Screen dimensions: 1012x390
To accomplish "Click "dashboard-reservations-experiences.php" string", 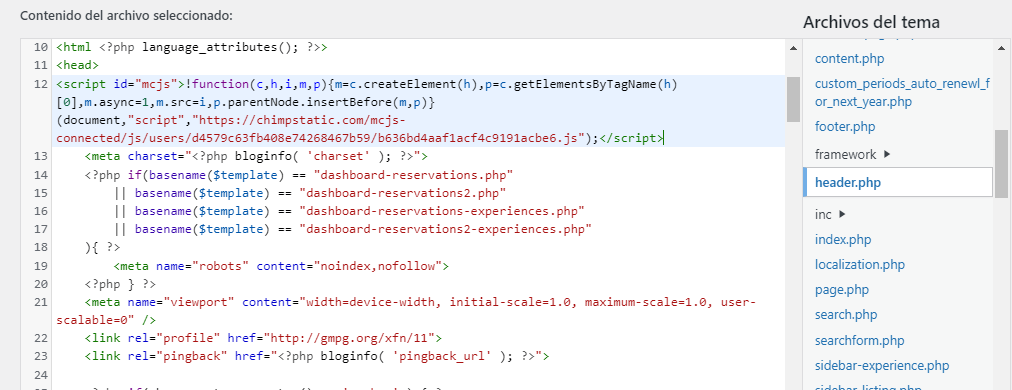I will 442,210.
